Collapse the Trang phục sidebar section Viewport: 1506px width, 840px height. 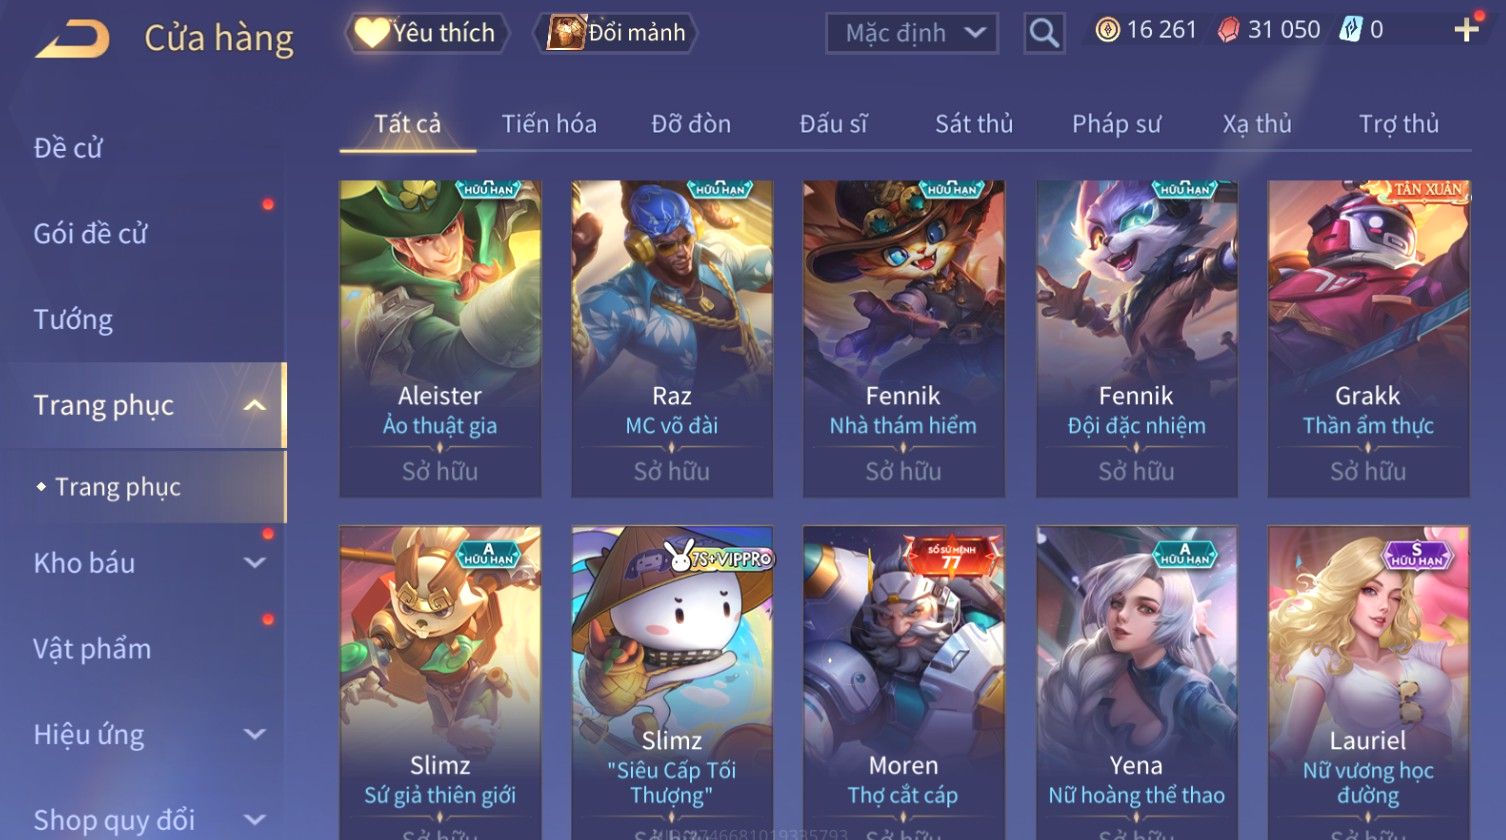click(x=255, y=405)
